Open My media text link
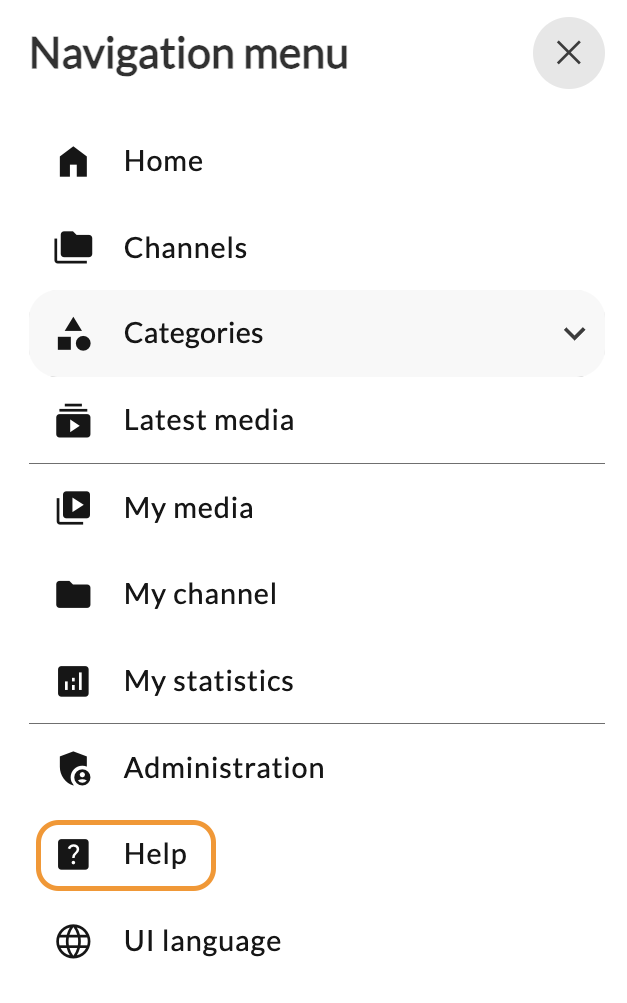The image size is (627, 1003). (x=189, y=509)
